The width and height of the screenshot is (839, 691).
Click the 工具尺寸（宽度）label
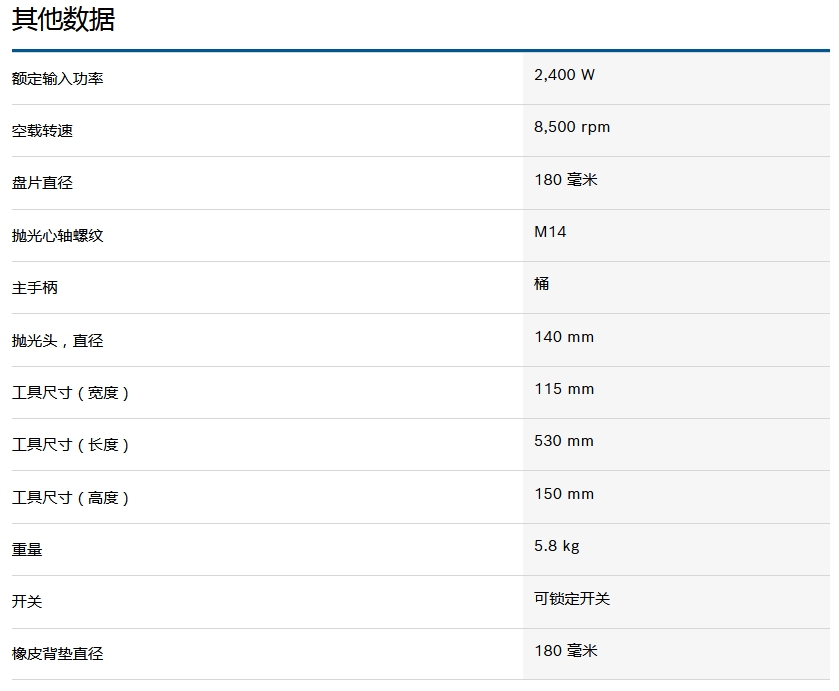point(71,393)
